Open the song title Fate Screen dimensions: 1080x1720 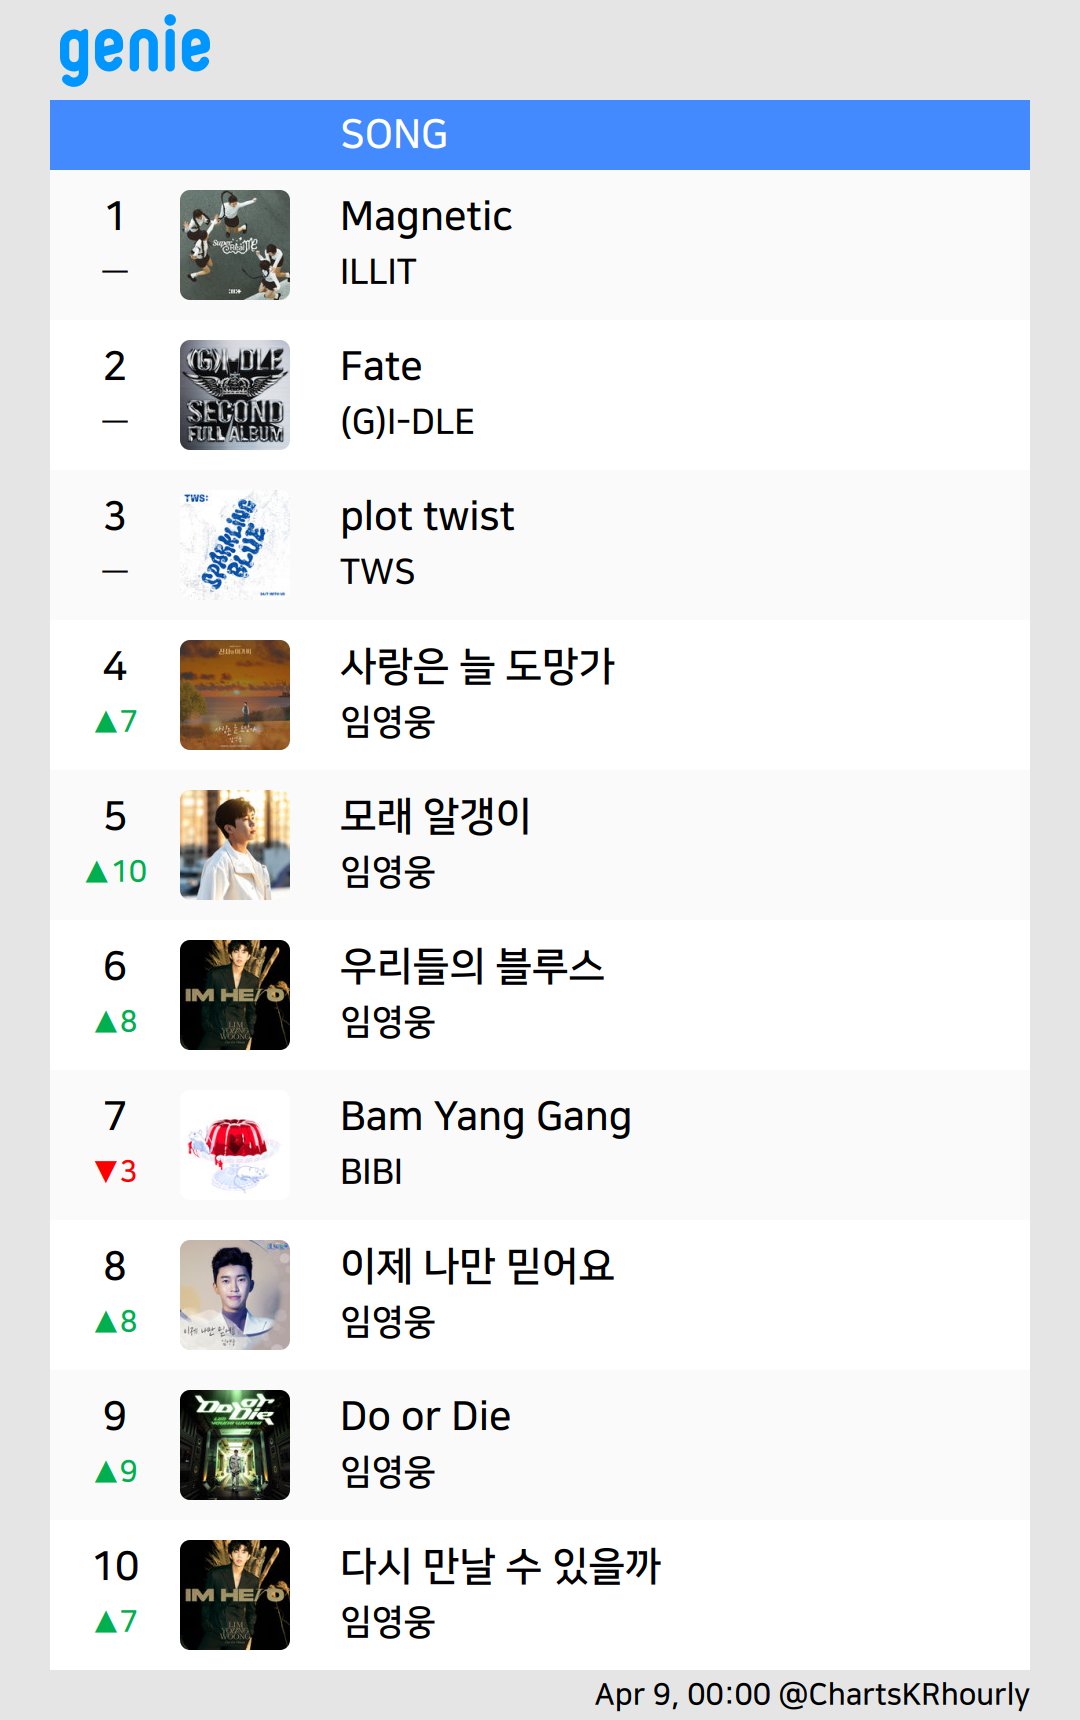[x=381, y=366]
